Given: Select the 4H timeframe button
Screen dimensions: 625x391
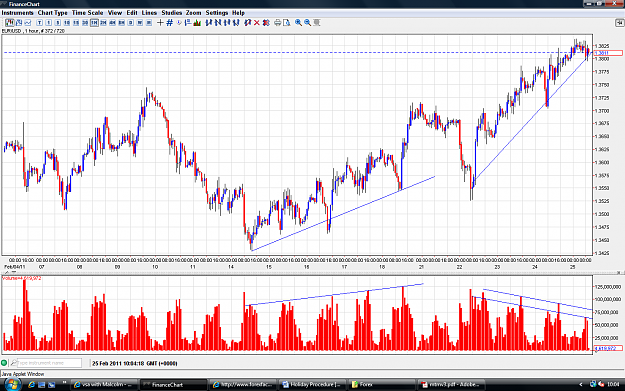Looking at the screenshot, I should (112, 23).
